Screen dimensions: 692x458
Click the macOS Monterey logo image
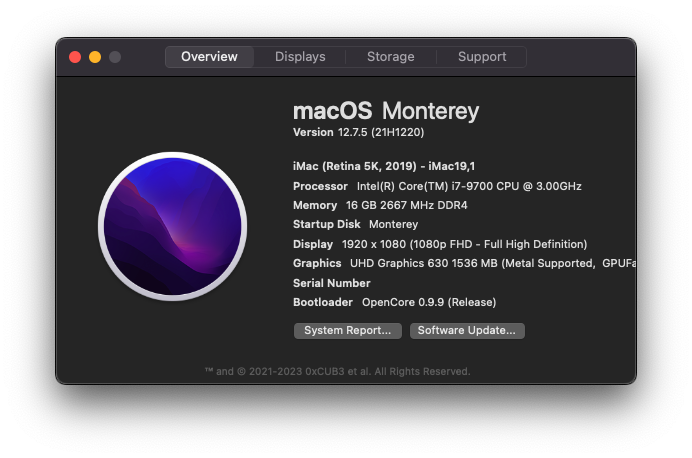click(x=173, y=226)
